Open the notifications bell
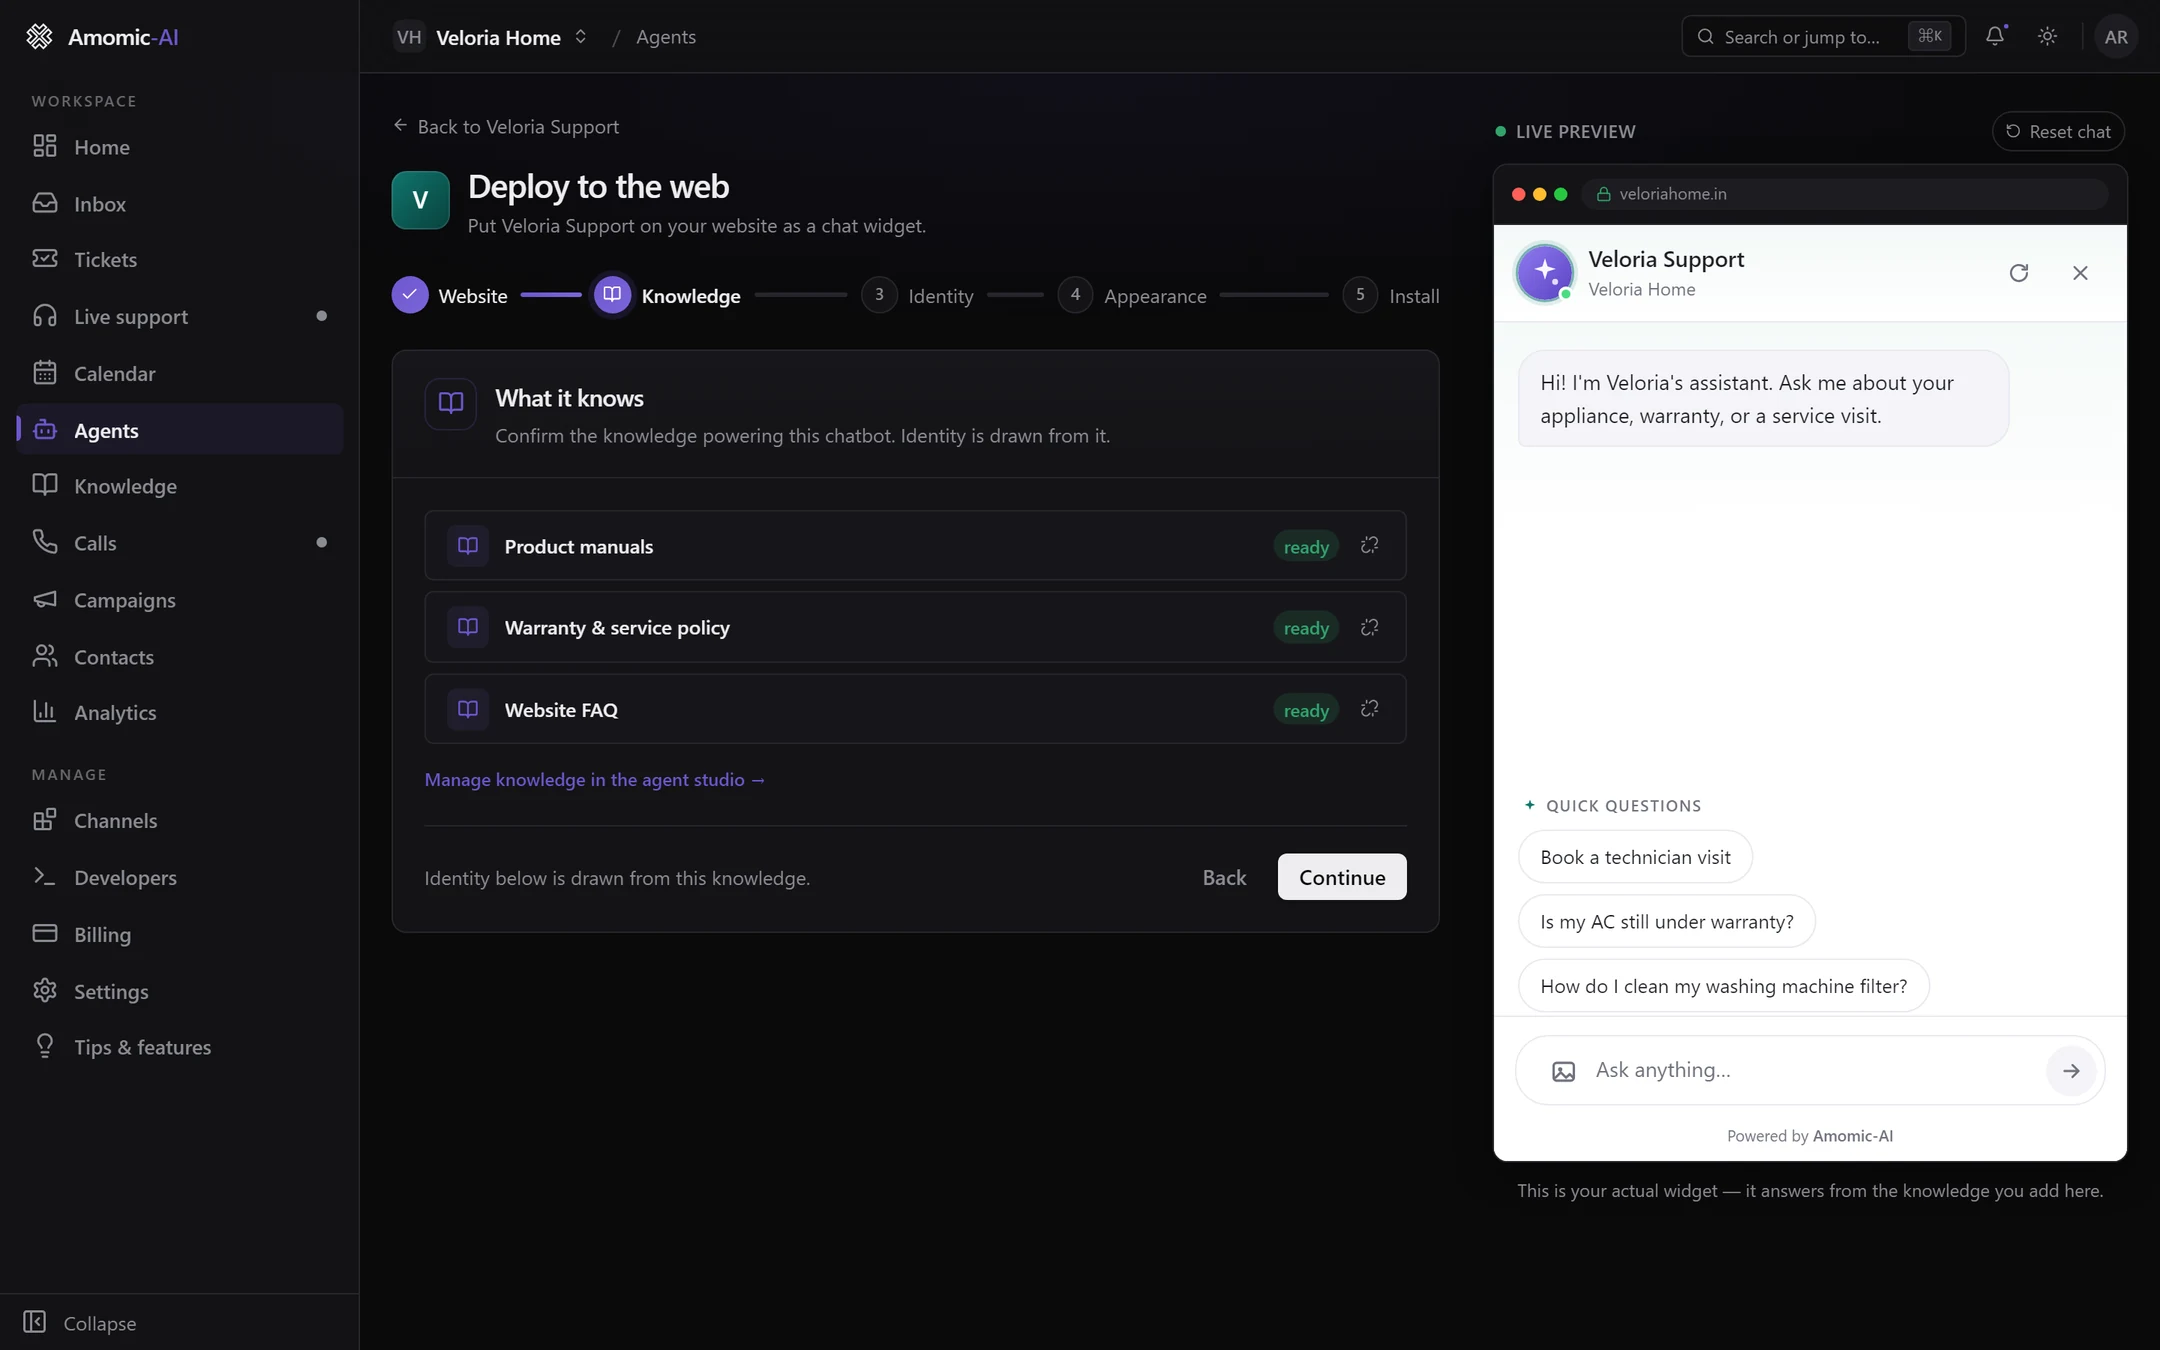The height and width of the screenshot is (1350, 2160). click(x=1995, y=36)
